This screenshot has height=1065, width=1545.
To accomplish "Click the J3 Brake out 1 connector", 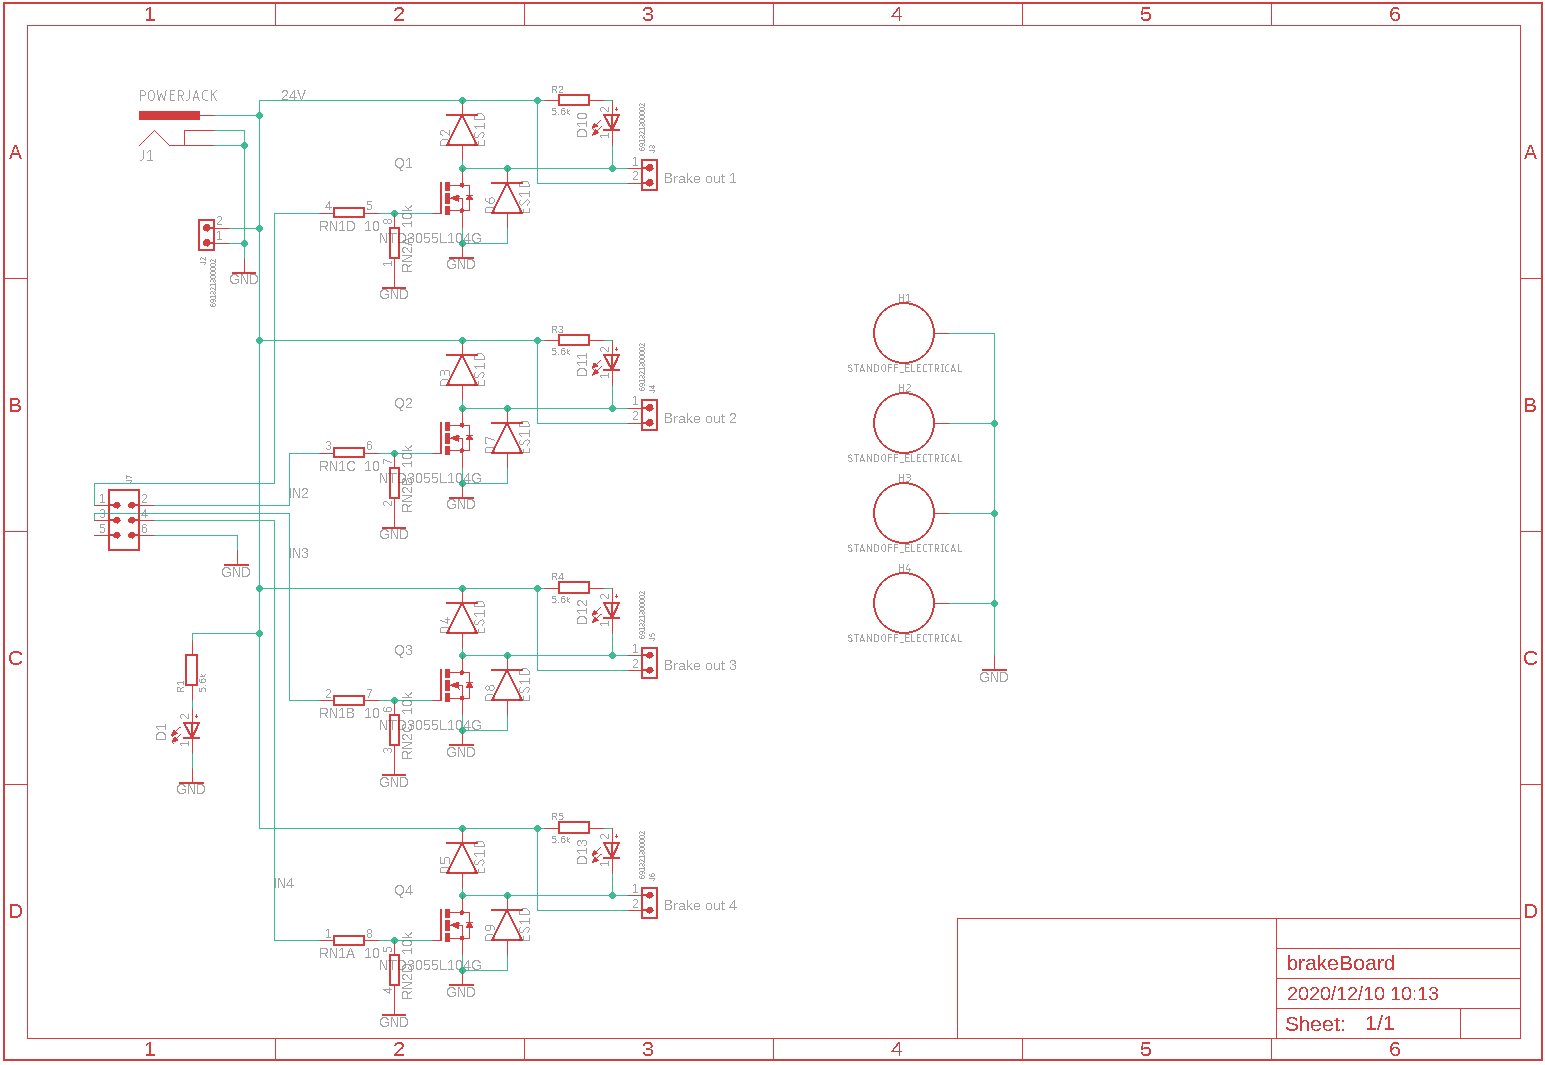I will tap(649, 175).
